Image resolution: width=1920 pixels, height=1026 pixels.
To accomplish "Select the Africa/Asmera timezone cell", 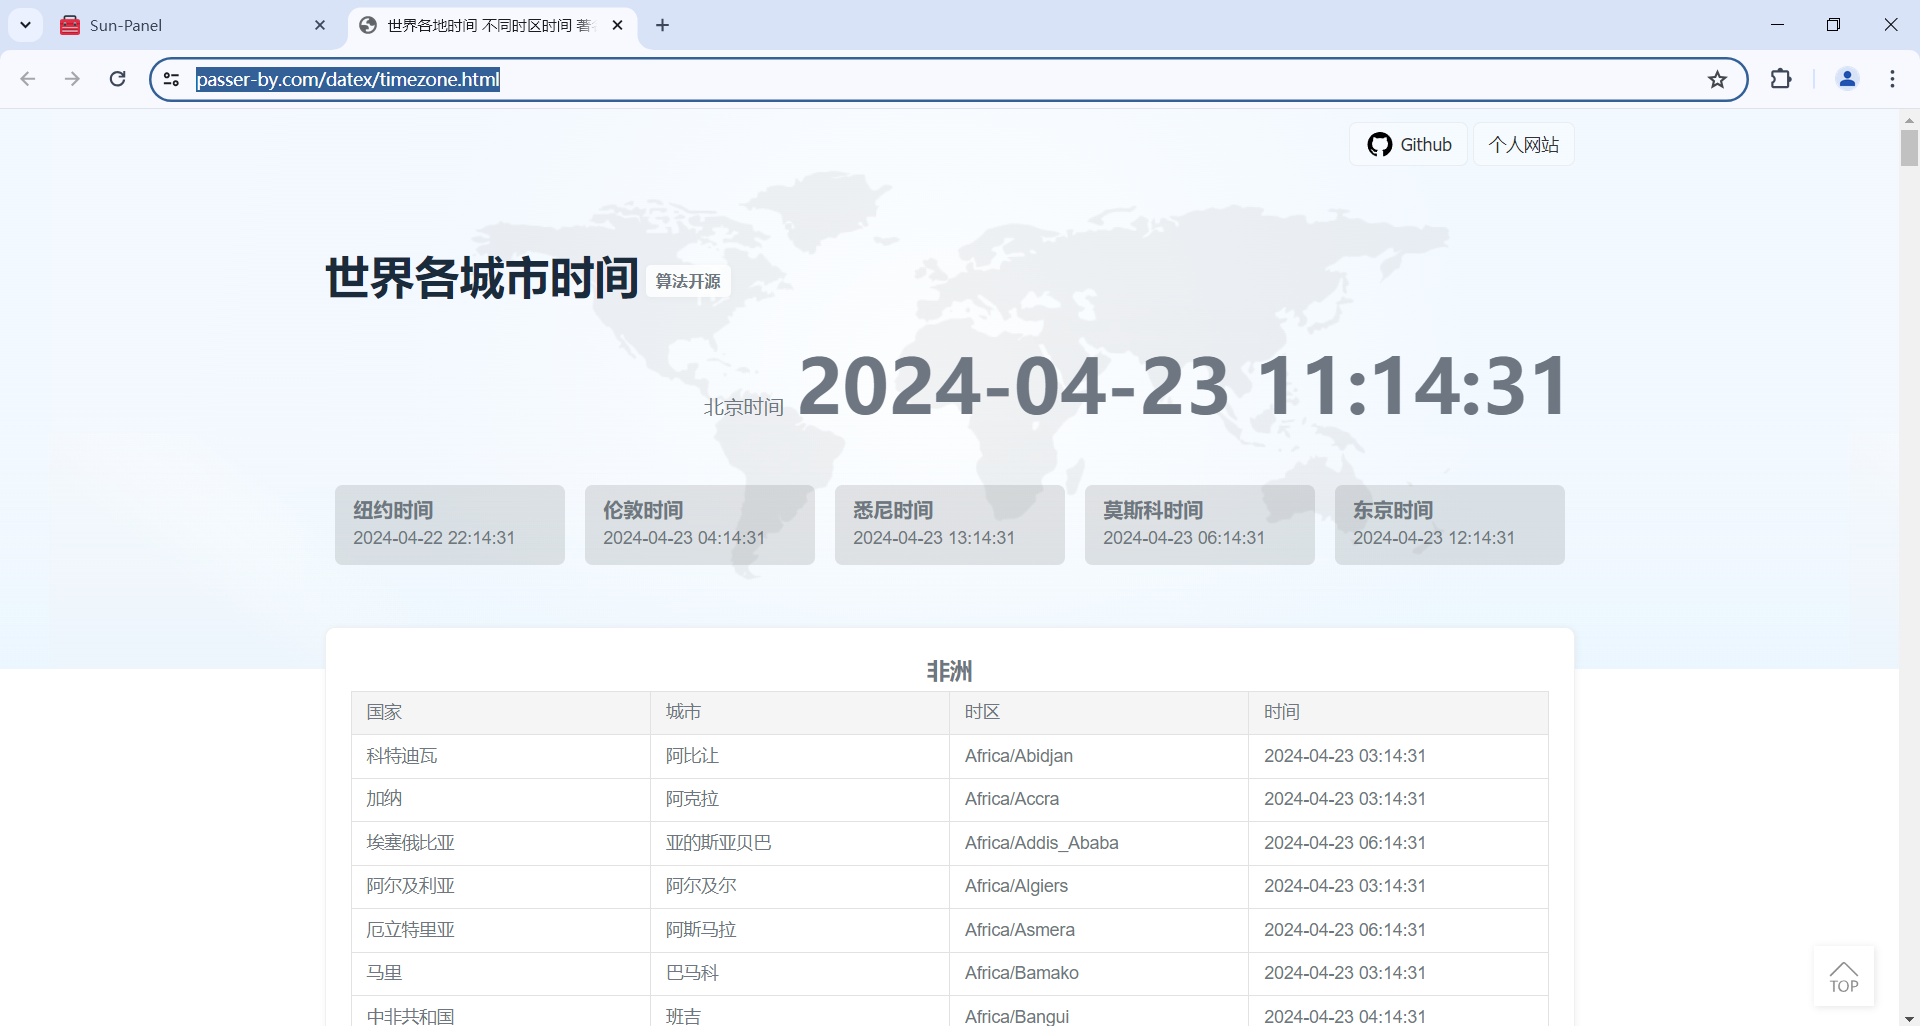I will [1099, 930].
